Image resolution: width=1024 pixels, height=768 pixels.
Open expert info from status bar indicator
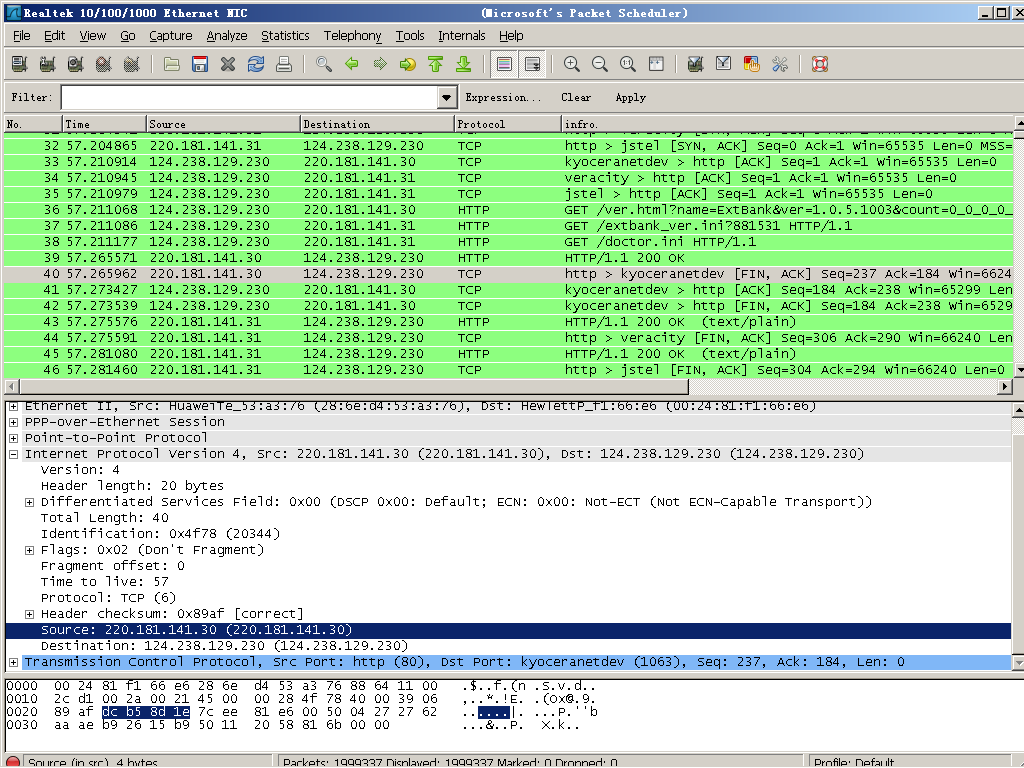point(13,762)
